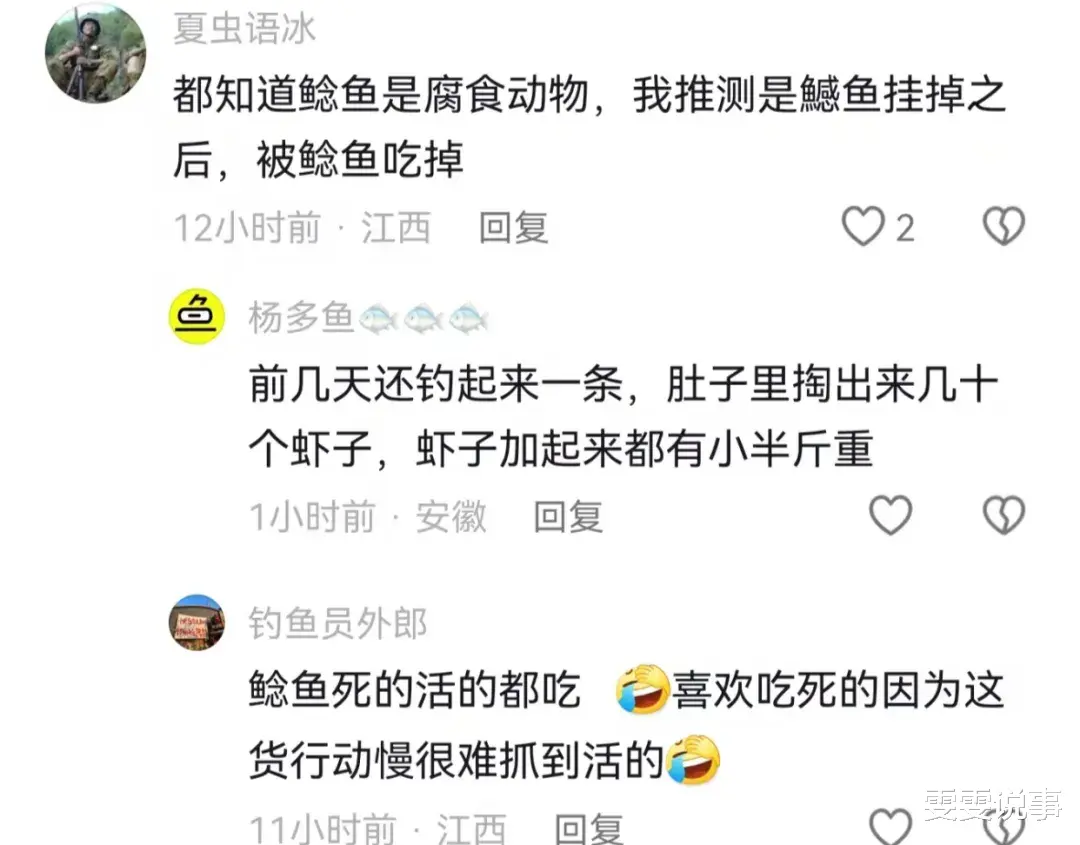Select comment text about 鲶鱼是腐食动物
Viewport: 1080px width, 845px height.
[x=590, y=127]
